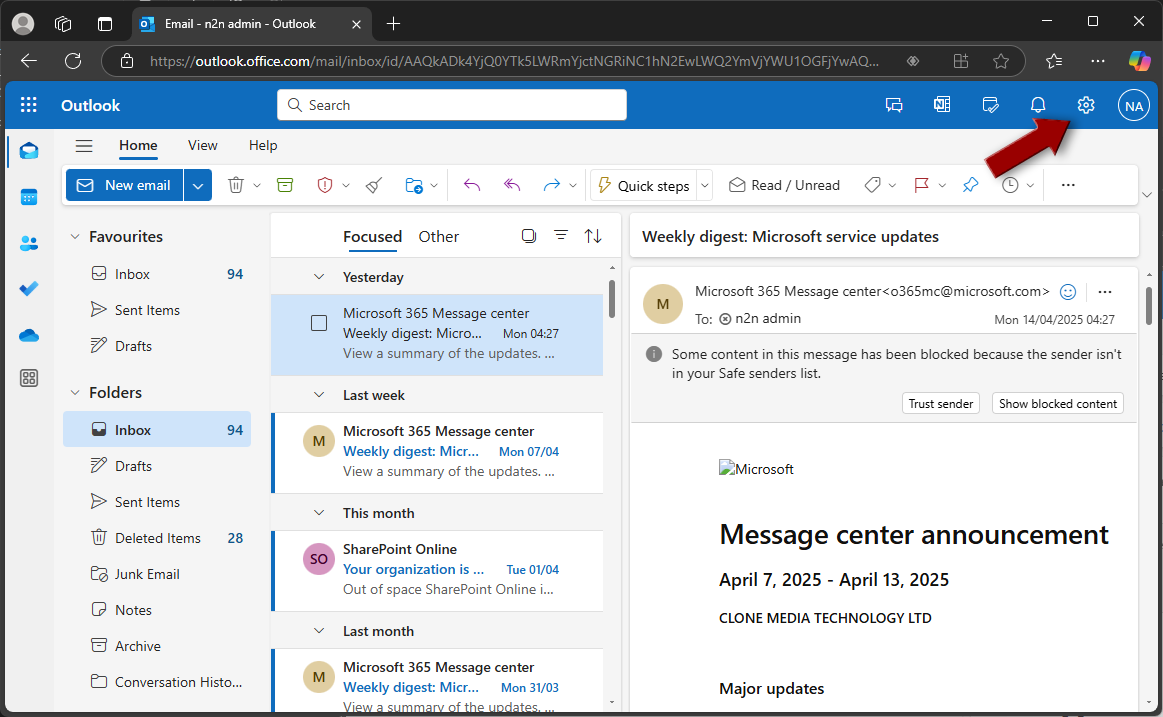Click message list vertical scrollbar
The width and height of the screenshot is (1163, 717).
point(612,299)
